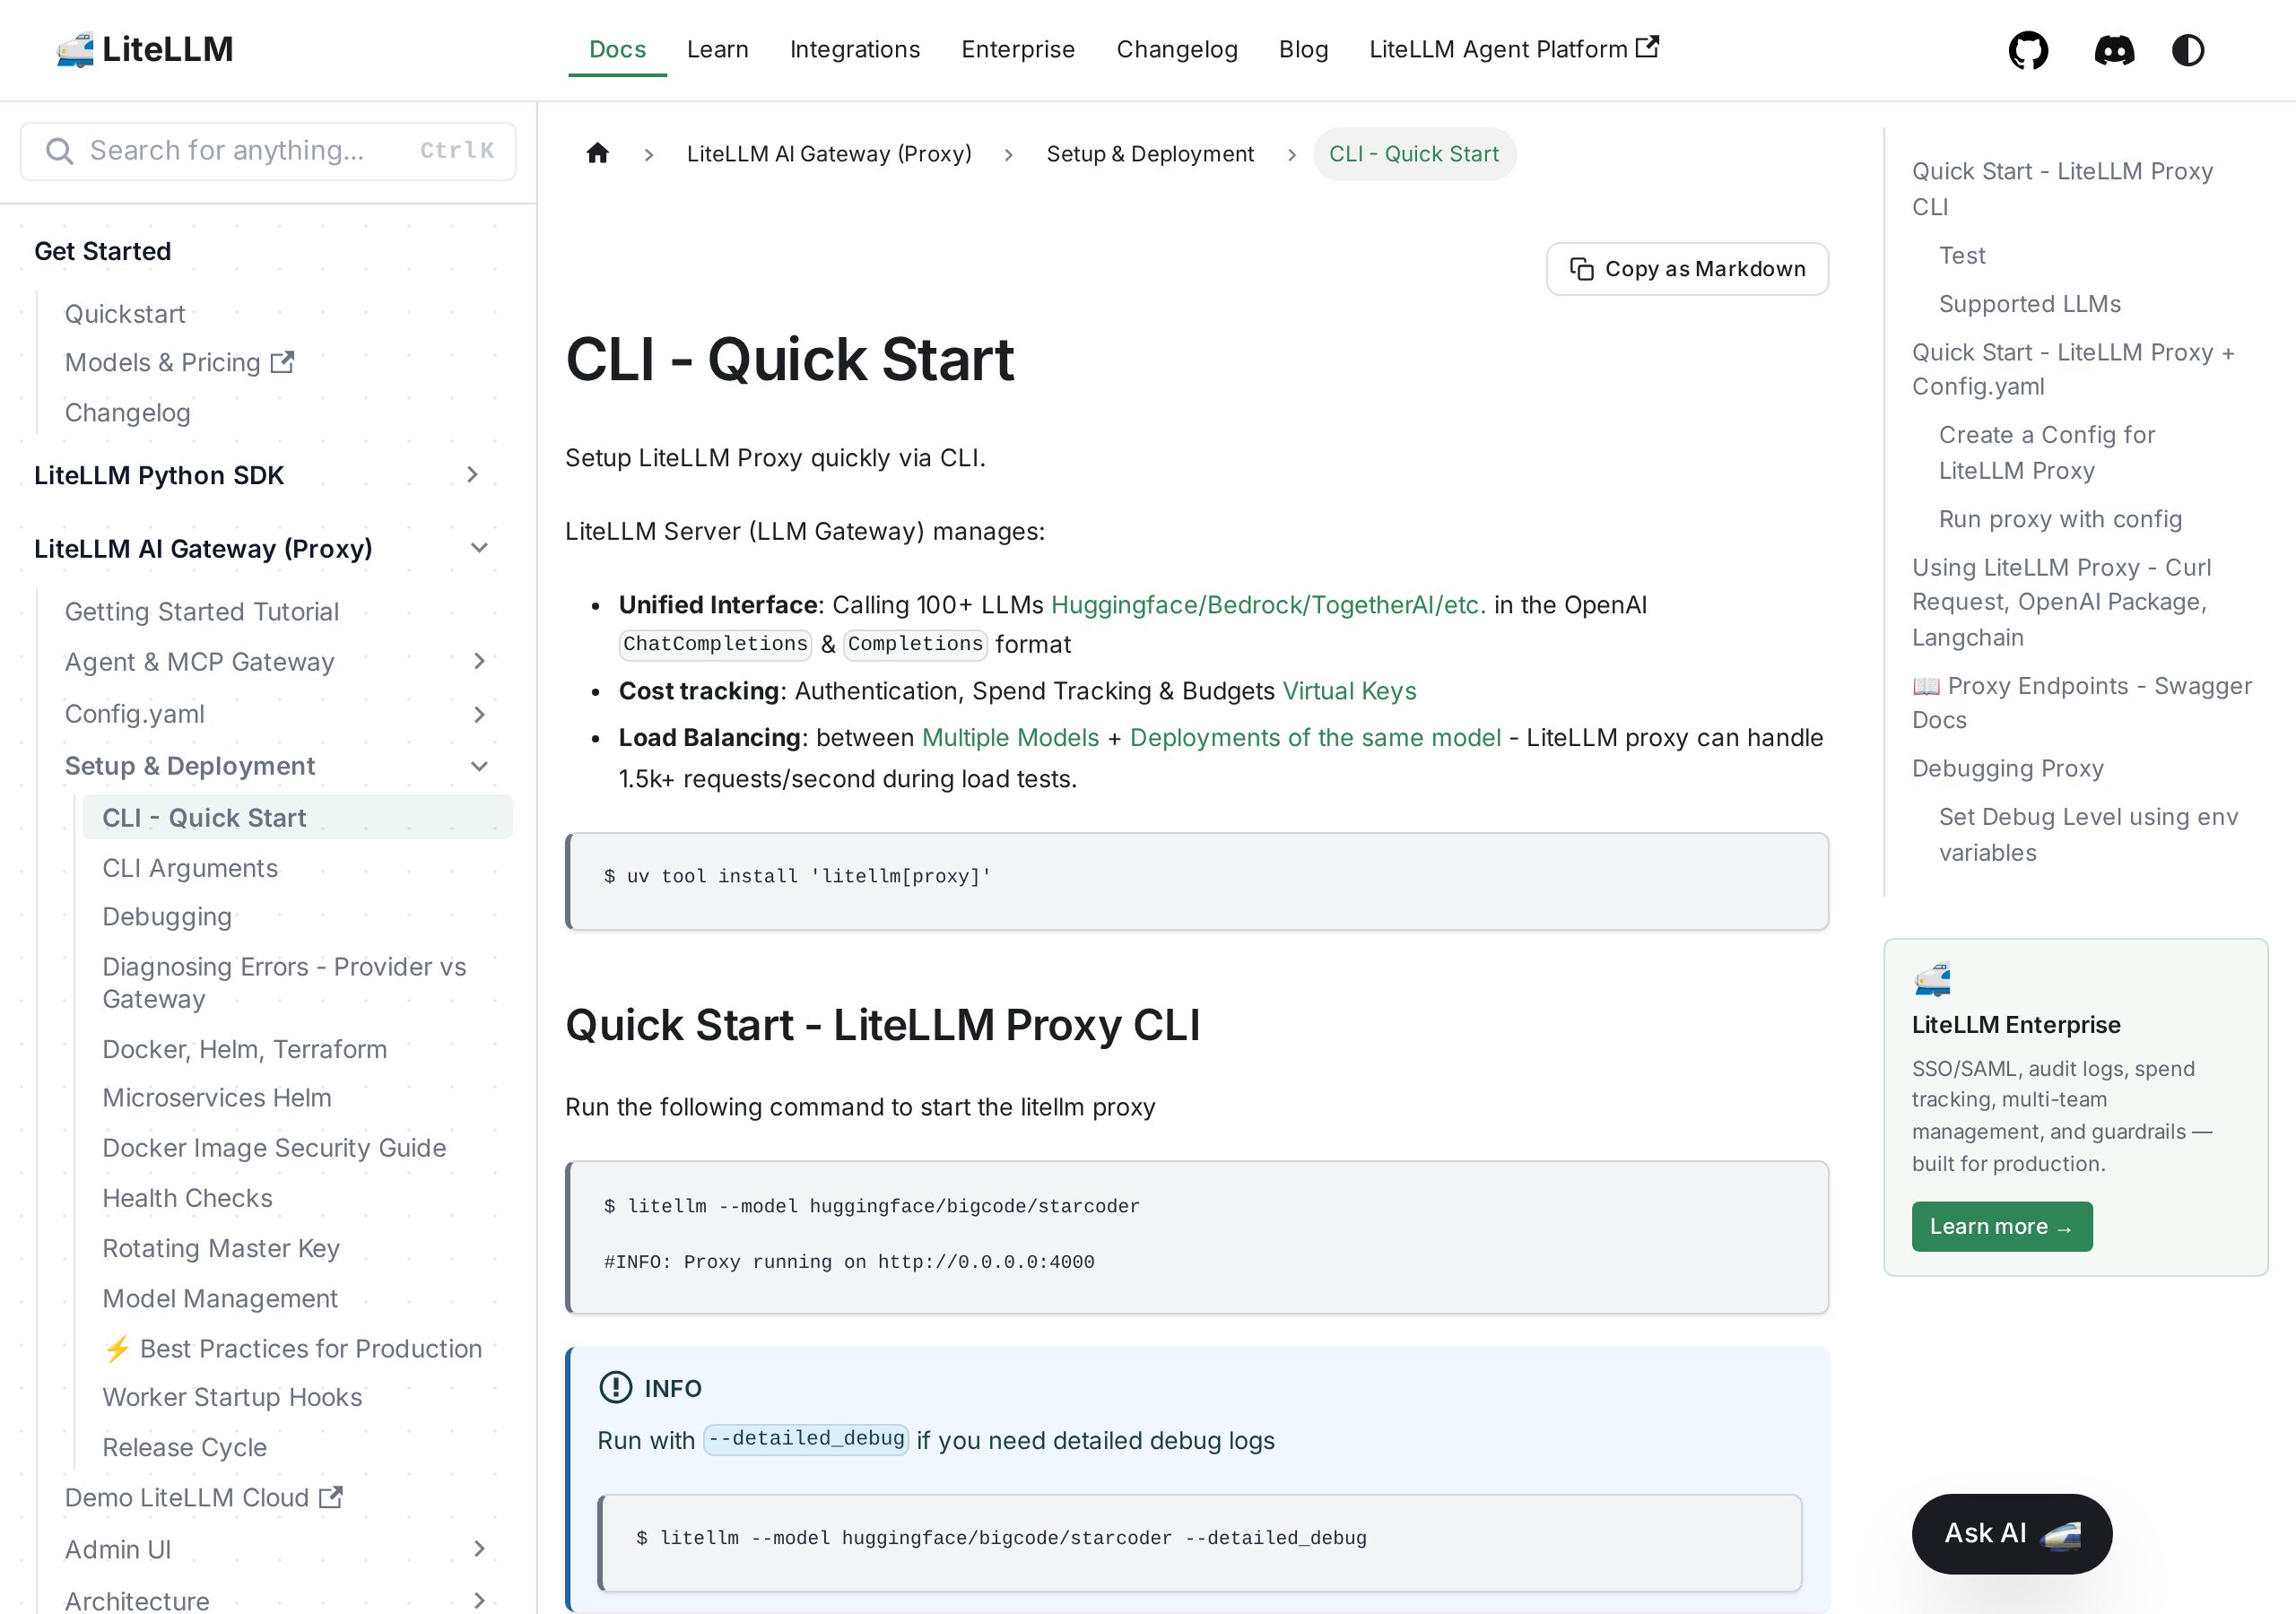Expand the Architecture sidebar chevron
The height and width of the screenshot is (1614, 2296).
pyautogui.click(x=479, y=1600)
